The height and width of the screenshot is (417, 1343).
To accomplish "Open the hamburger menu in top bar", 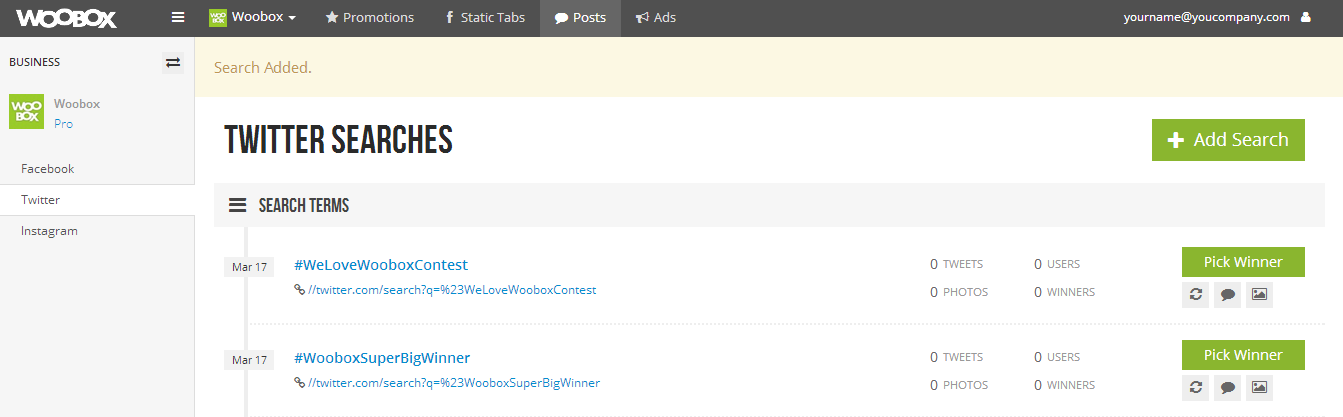I will point(178,18).
